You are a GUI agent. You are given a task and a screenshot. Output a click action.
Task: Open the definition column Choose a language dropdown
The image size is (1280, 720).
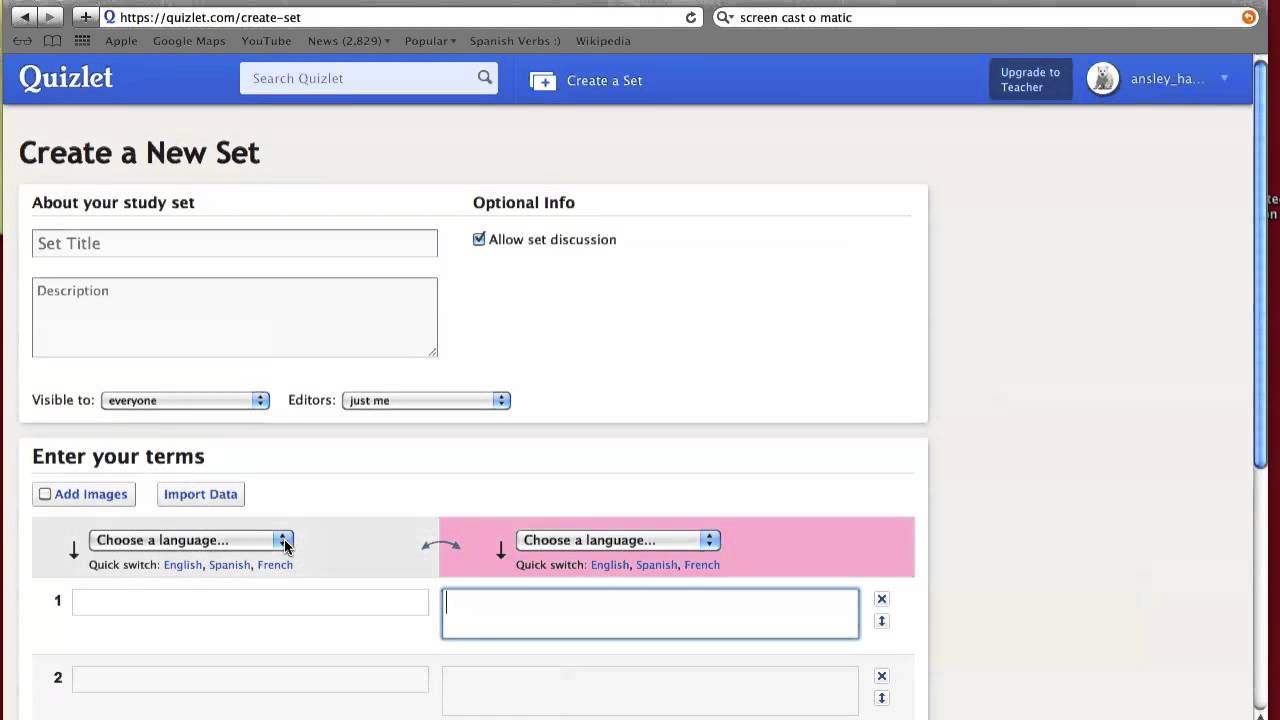[x=618, y=540]
